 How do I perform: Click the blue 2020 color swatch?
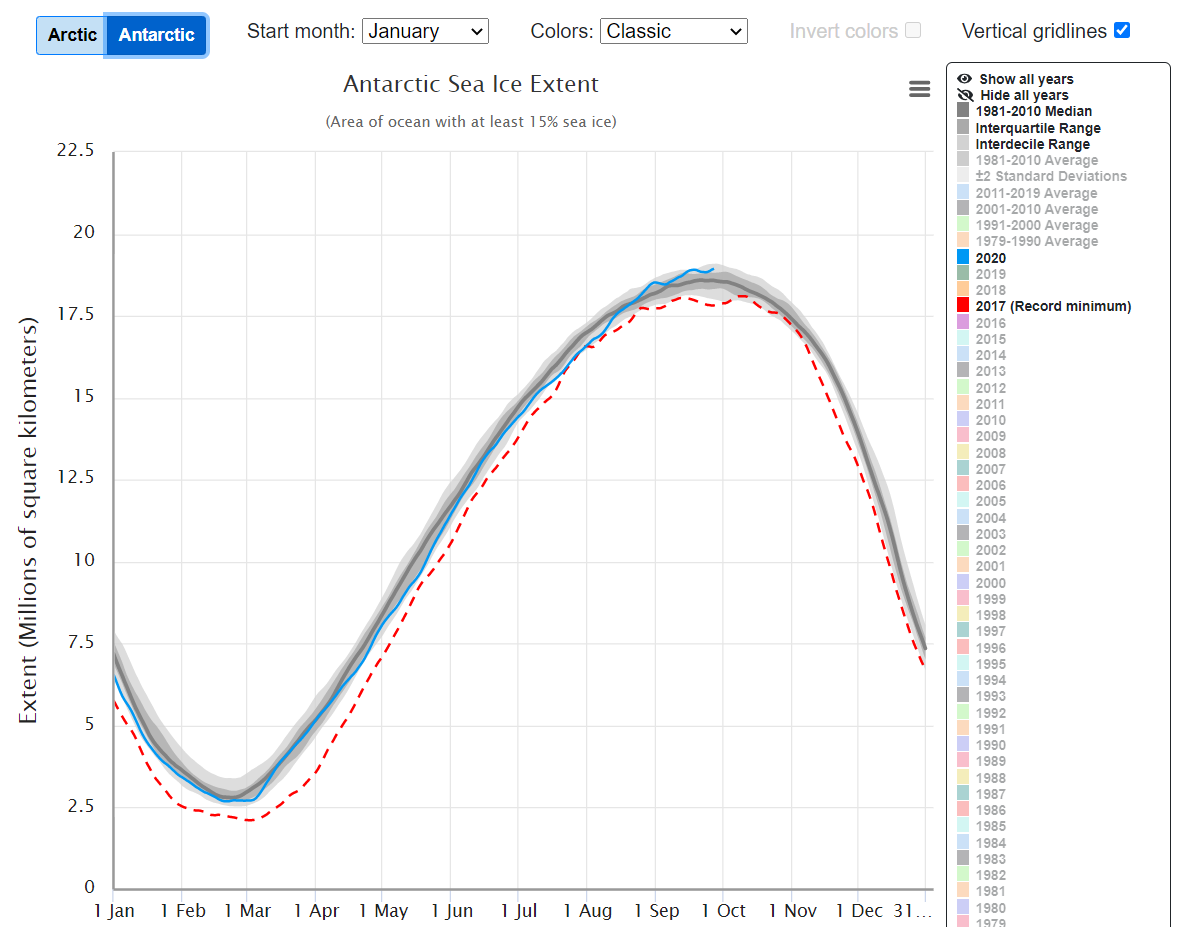(x=963, y=258)
